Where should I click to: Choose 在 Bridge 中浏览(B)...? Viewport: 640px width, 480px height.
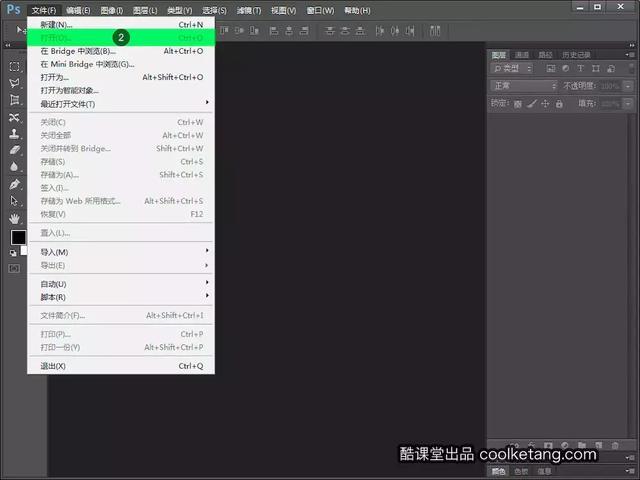121,51
